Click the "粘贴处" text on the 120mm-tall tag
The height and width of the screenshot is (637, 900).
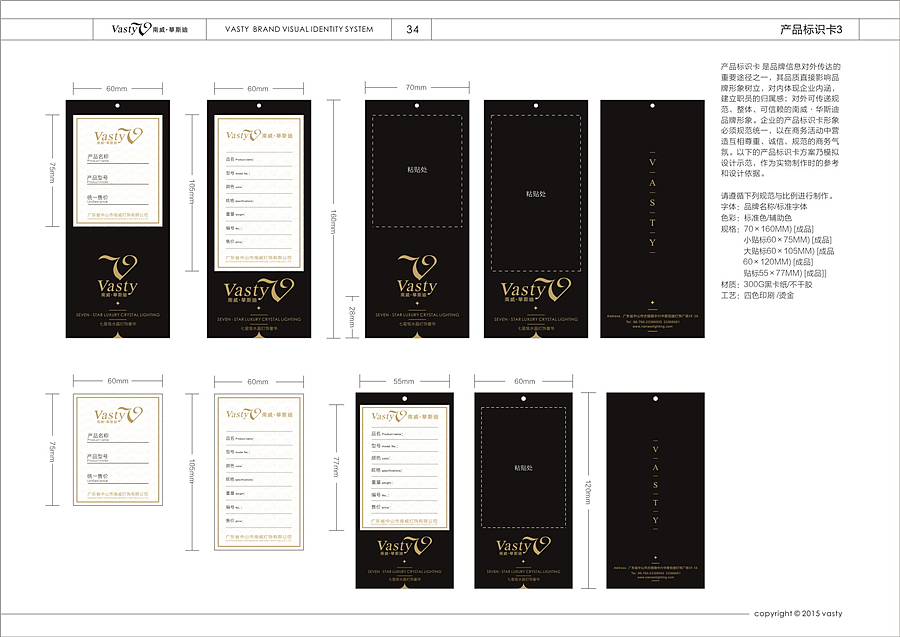[x=523, y=468]
